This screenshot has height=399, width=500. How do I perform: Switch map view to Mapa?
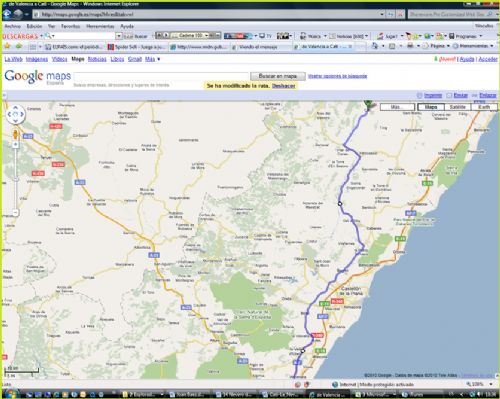431,107
